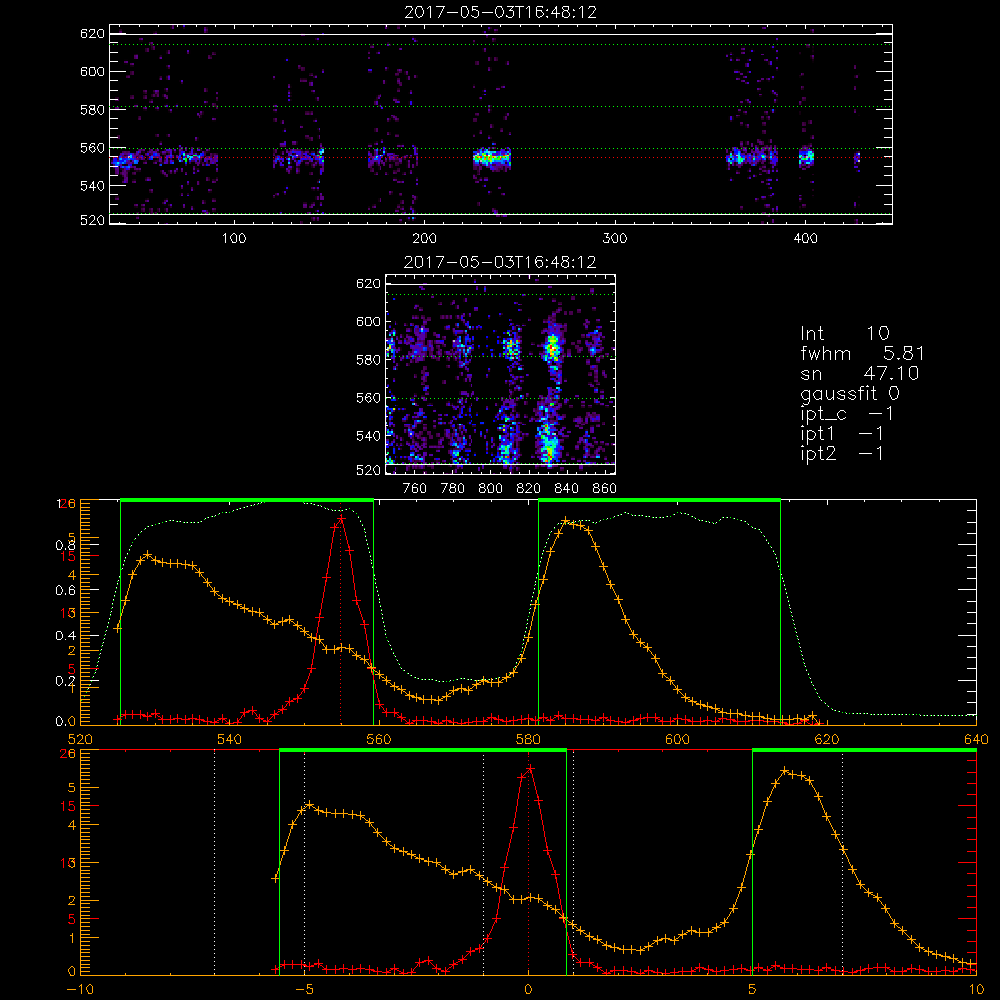Click x-axis label 0 in bottom plot
Screen dimensions: 1000x1000
[x=528, y=989]
